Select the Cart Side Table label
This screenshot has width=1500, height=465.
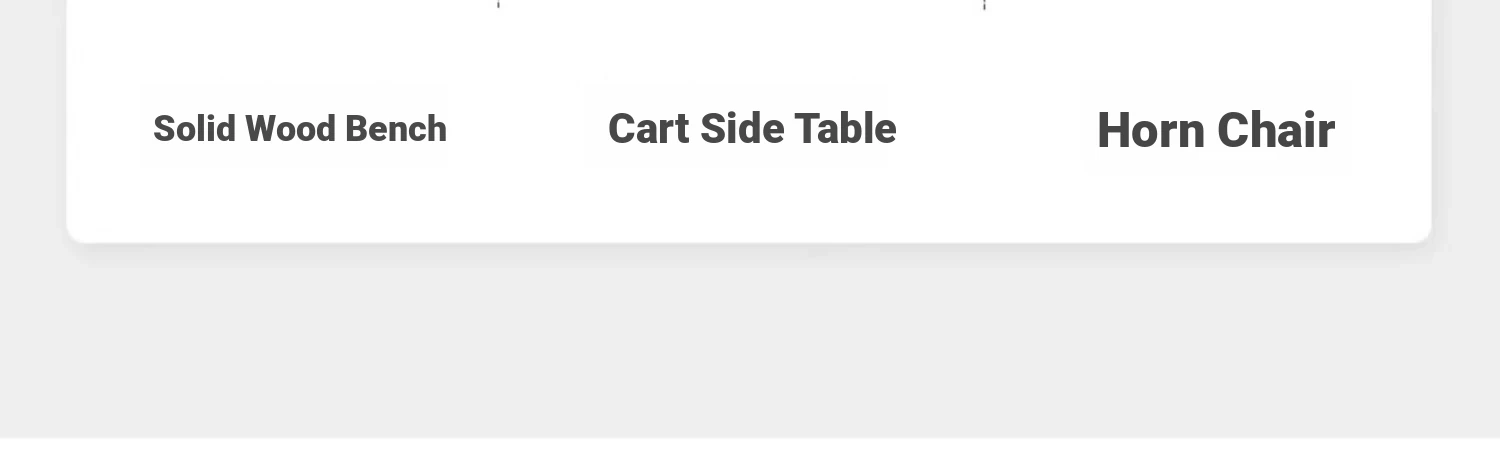pyautogui.click(x=752, y=129)
